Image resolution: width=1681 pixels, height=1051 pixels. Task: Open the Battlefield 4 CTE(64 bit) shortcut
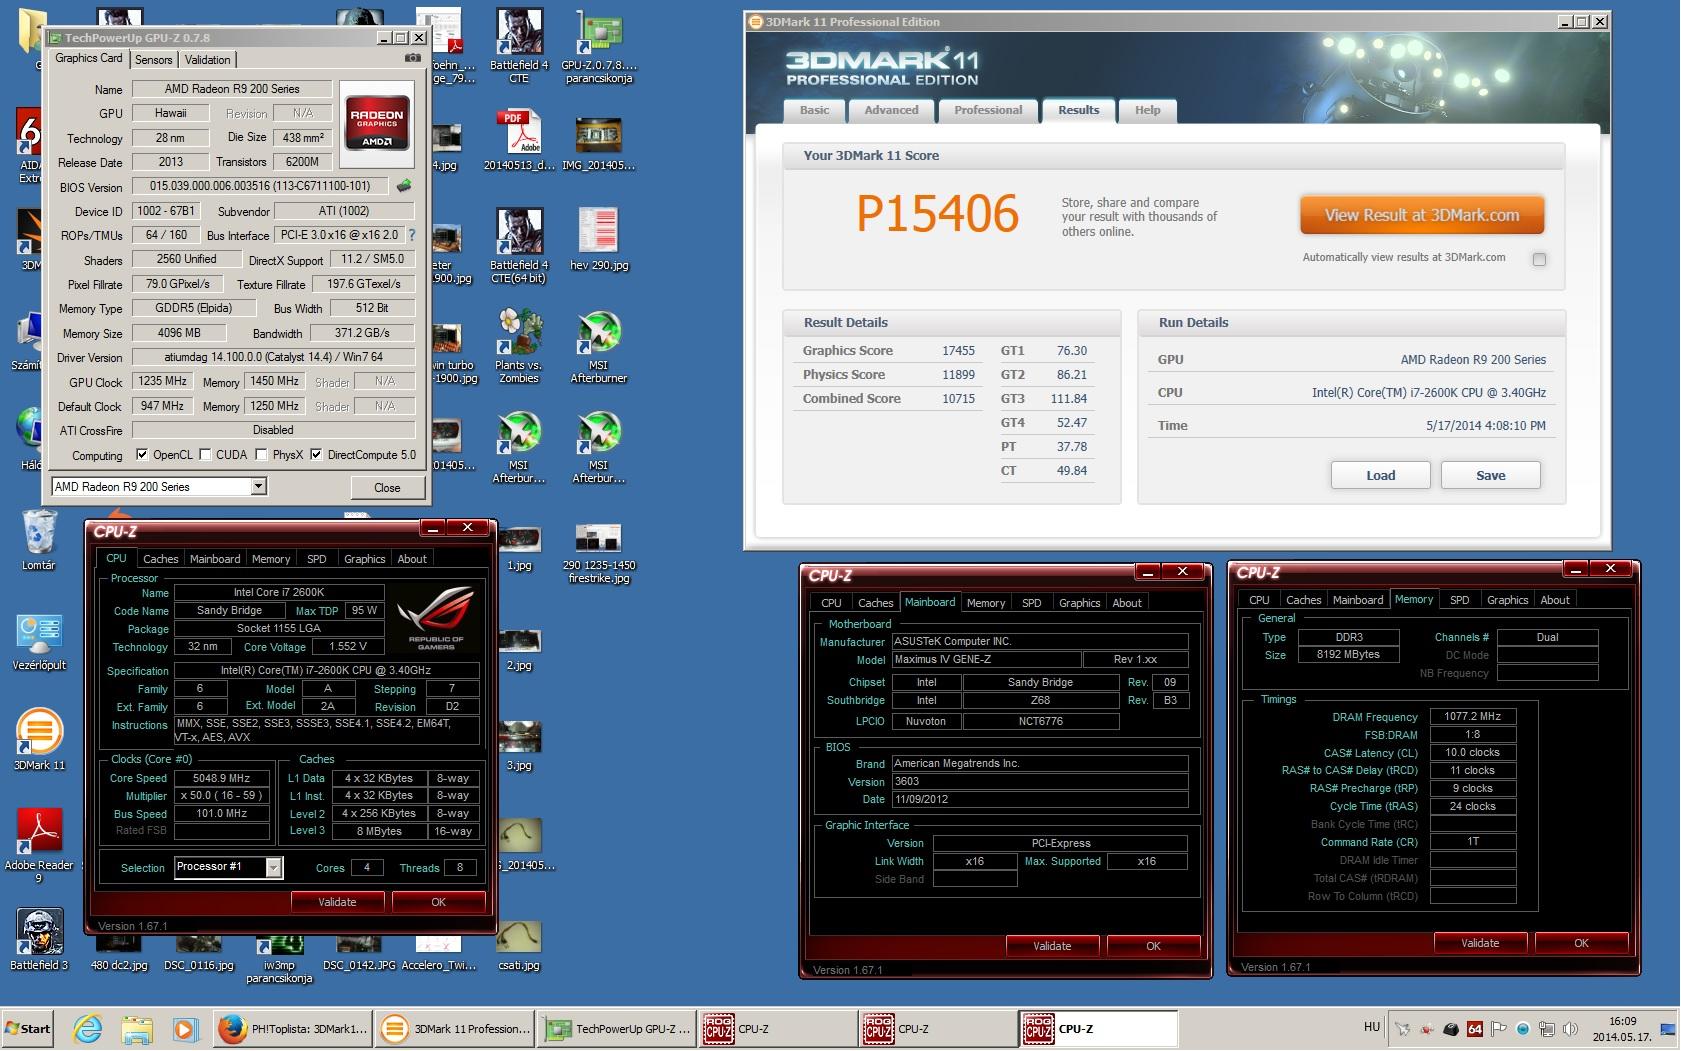(x=519, y=246)
